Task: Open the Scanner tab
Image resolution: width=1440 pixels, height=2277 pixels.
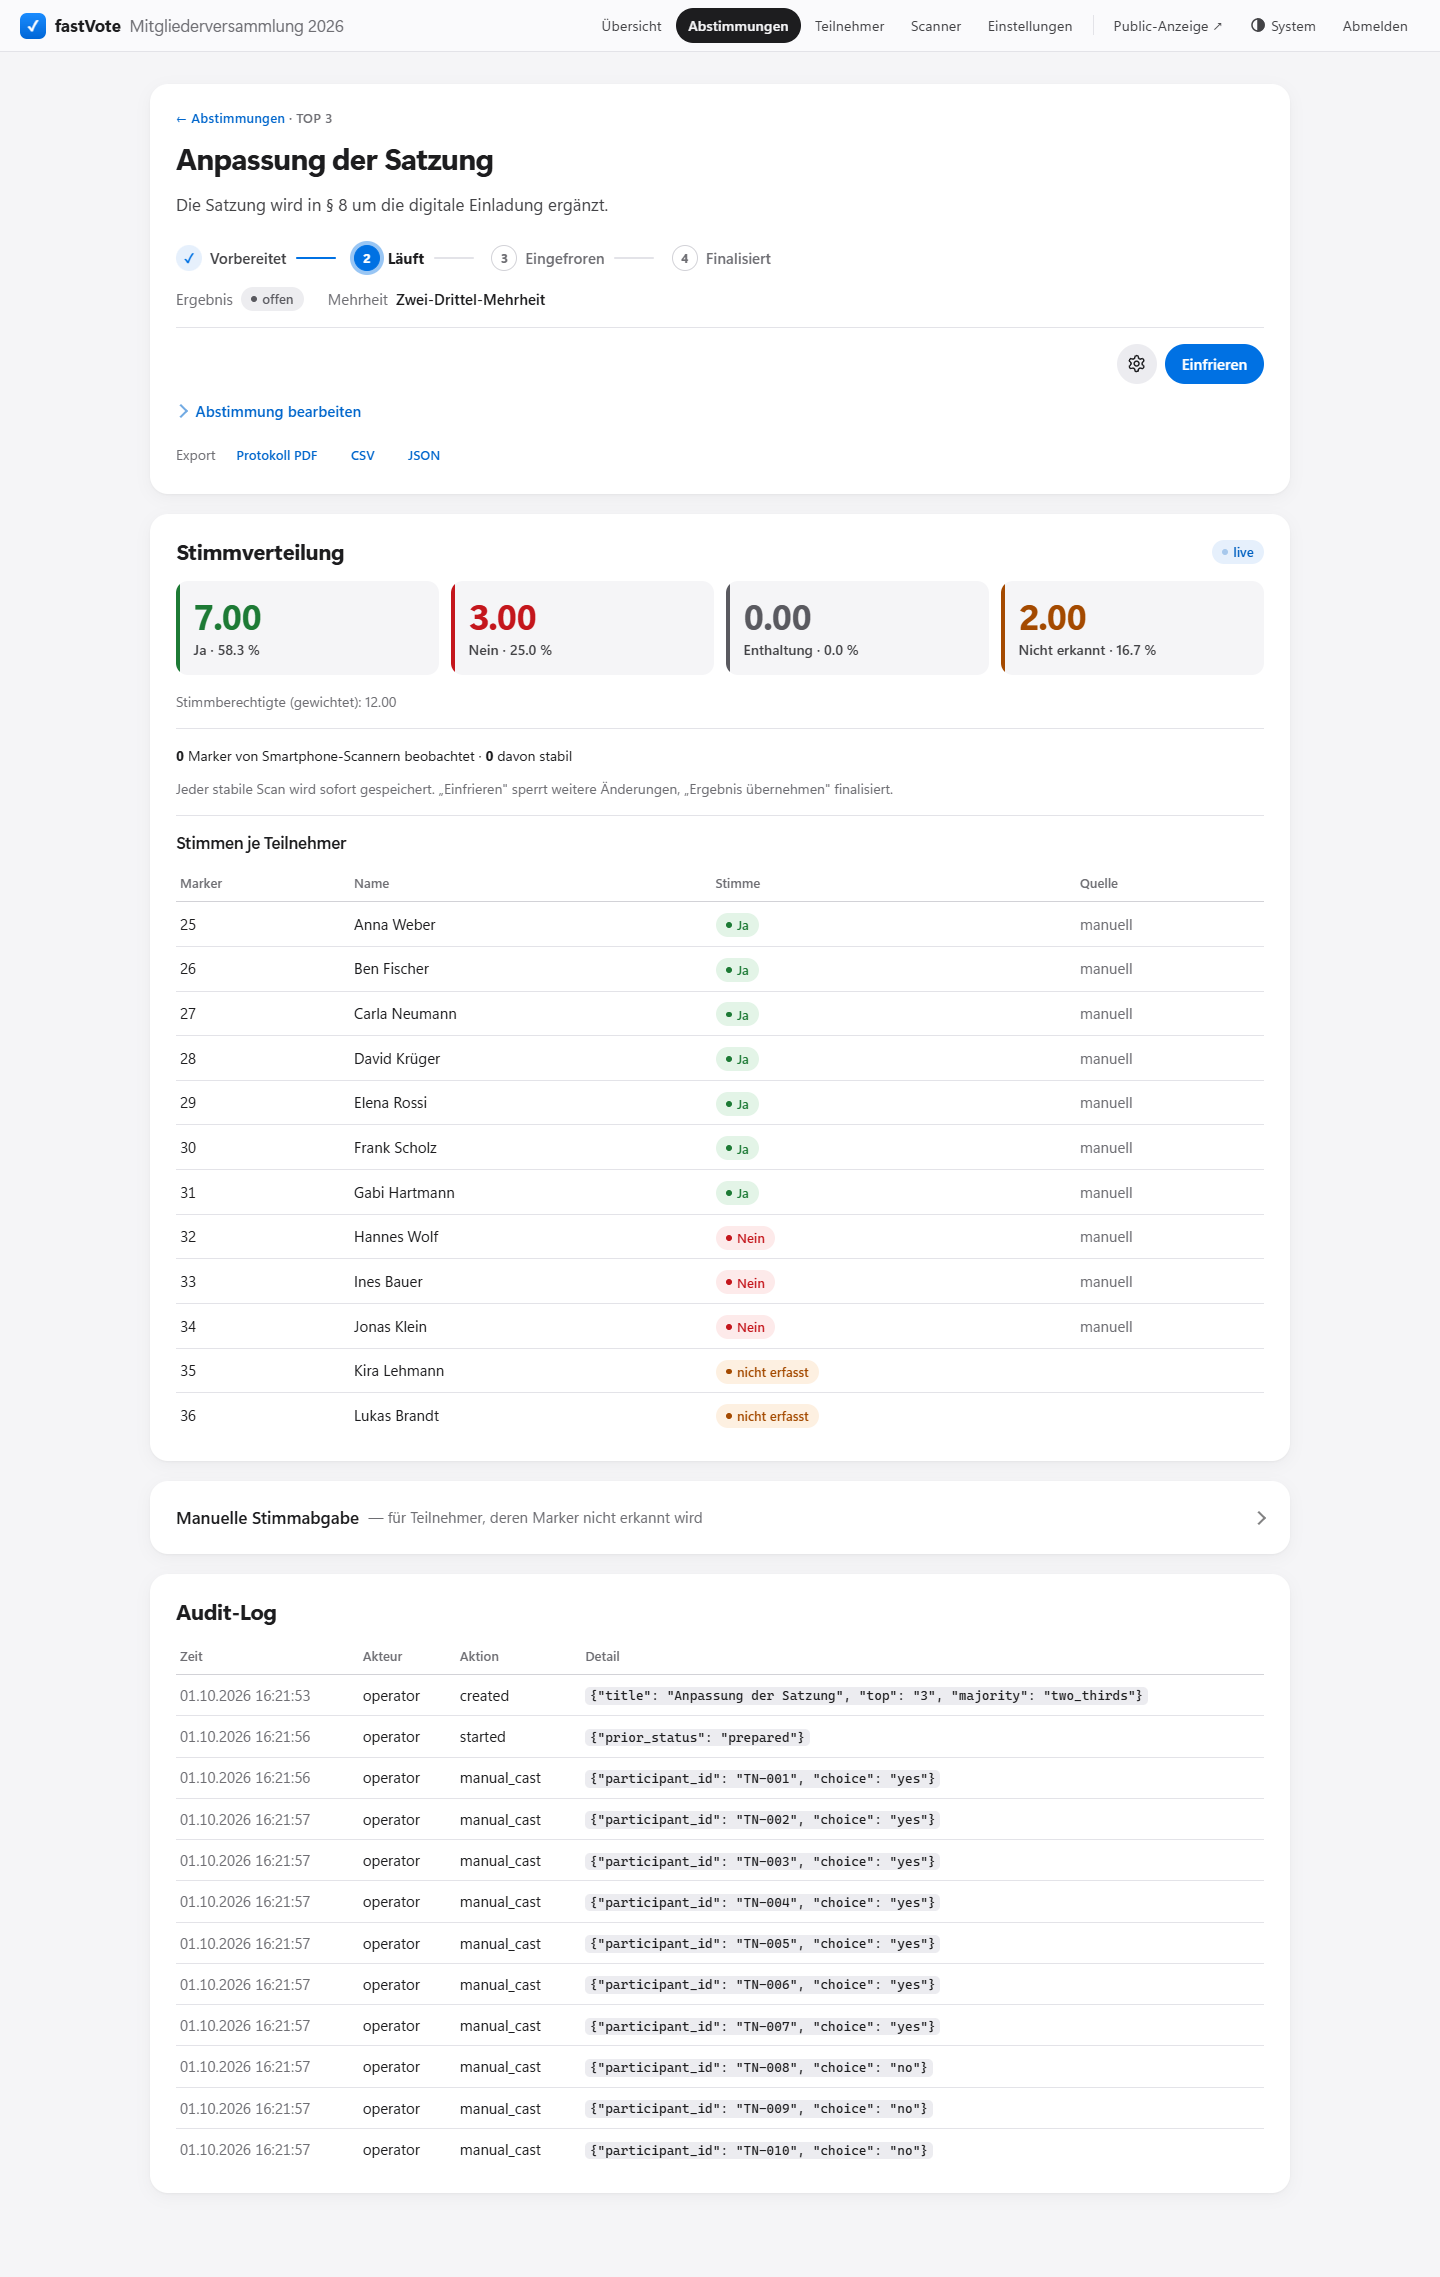Action: coord(936,26)
